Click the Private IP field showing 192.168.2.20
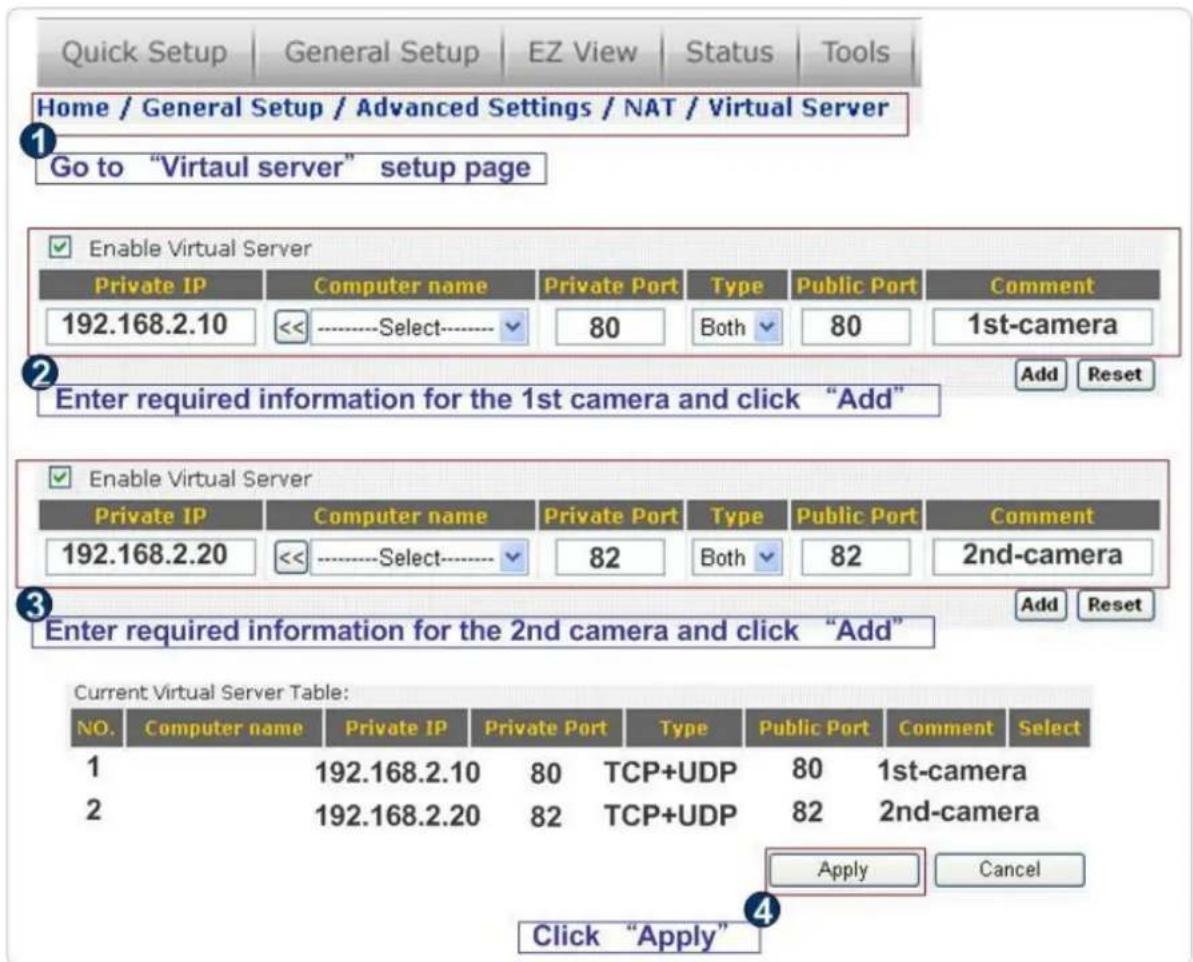Screen dimensions: 1193x962 150,556
